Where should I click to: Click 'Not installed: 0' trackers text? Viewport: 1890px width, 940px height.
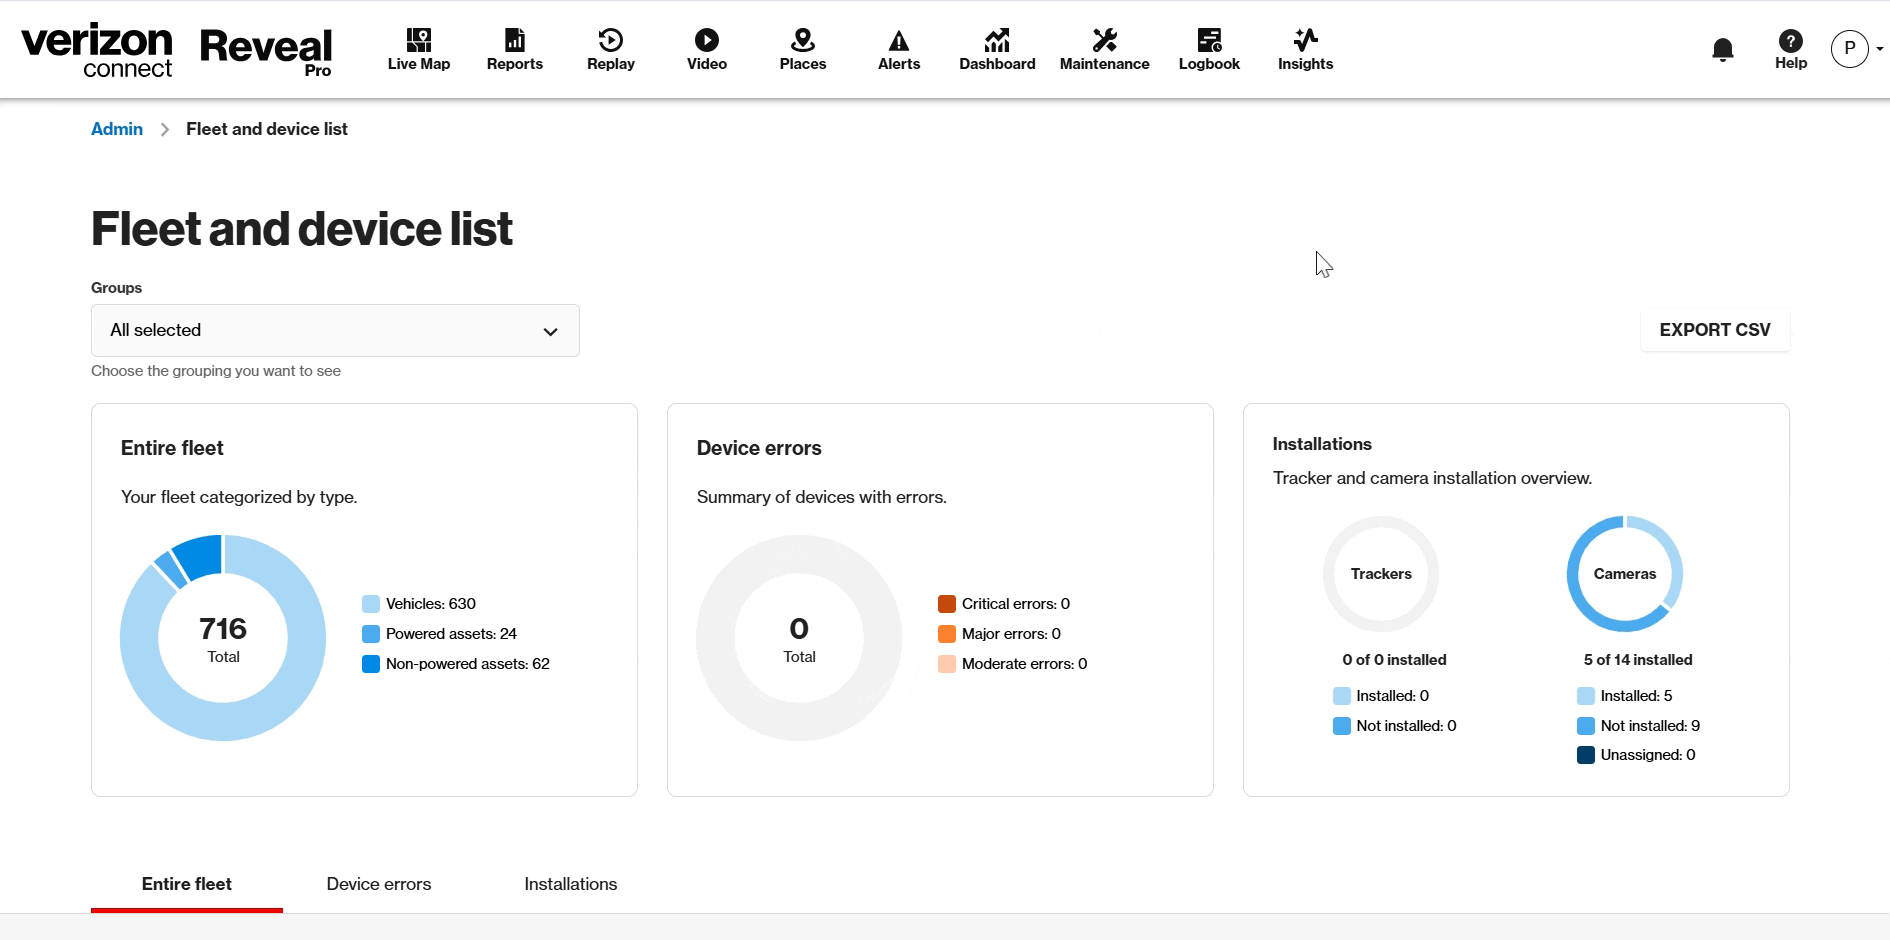click(1406, 726)
